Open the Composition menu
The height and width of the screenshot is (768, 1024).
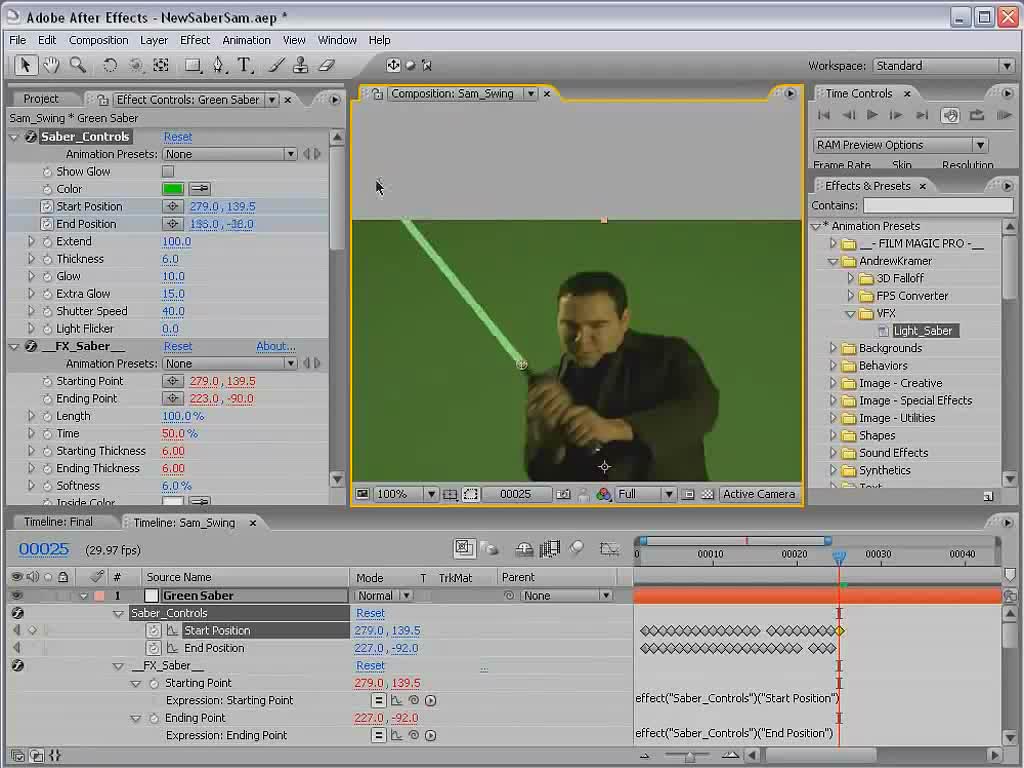click(x=99, y=40)
